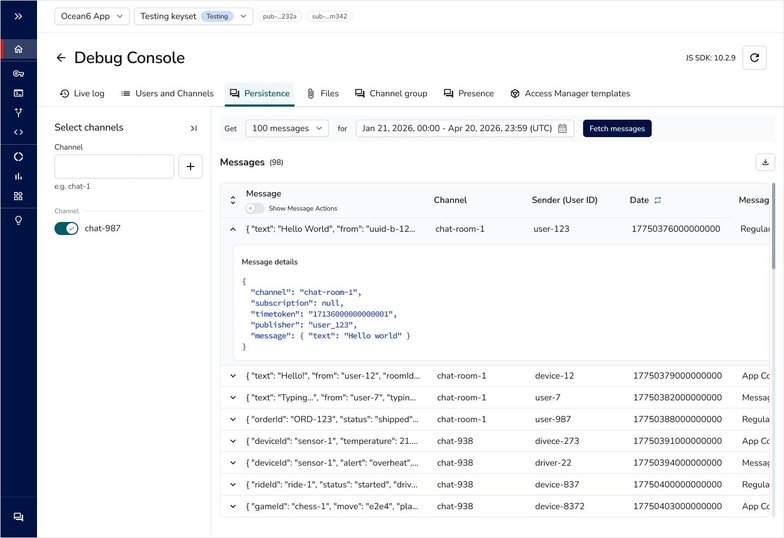Click sender user-987 cell

552,420
